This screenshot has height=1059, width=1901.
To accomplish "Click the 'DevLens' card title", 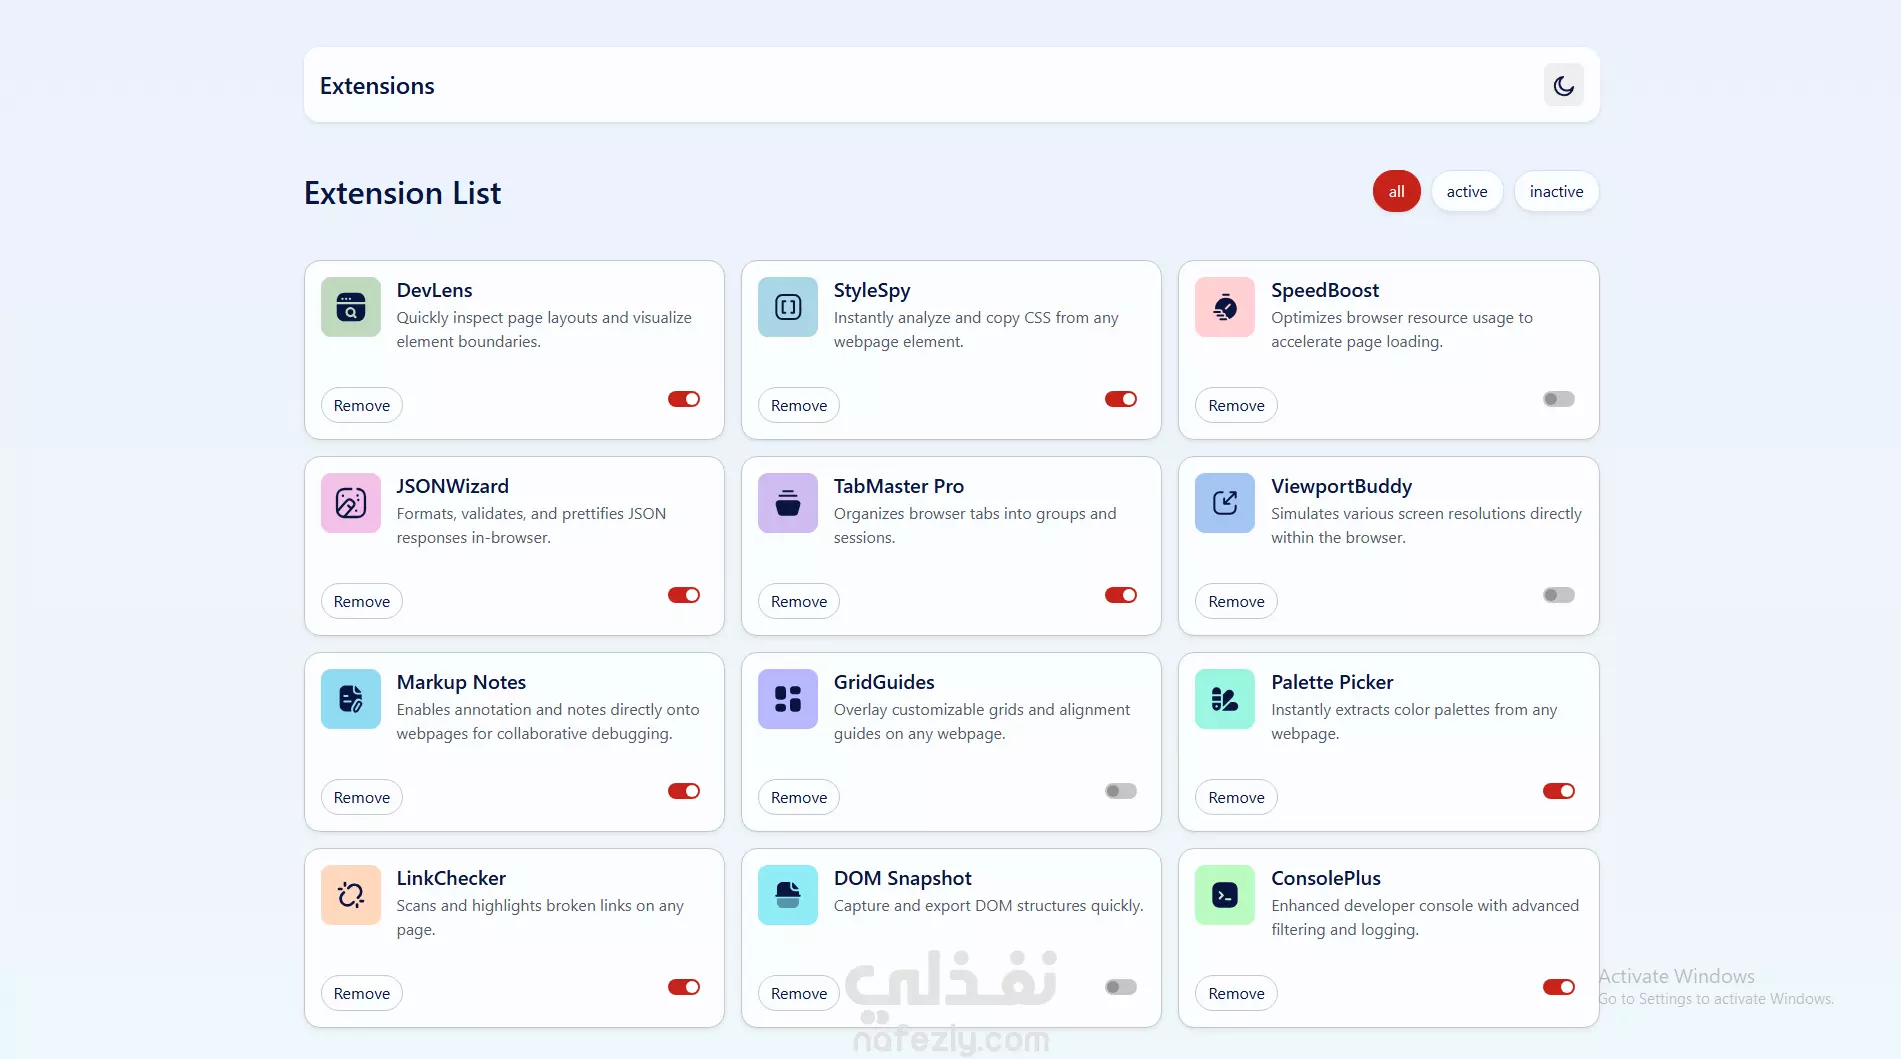I will click(x=434, y=290).
